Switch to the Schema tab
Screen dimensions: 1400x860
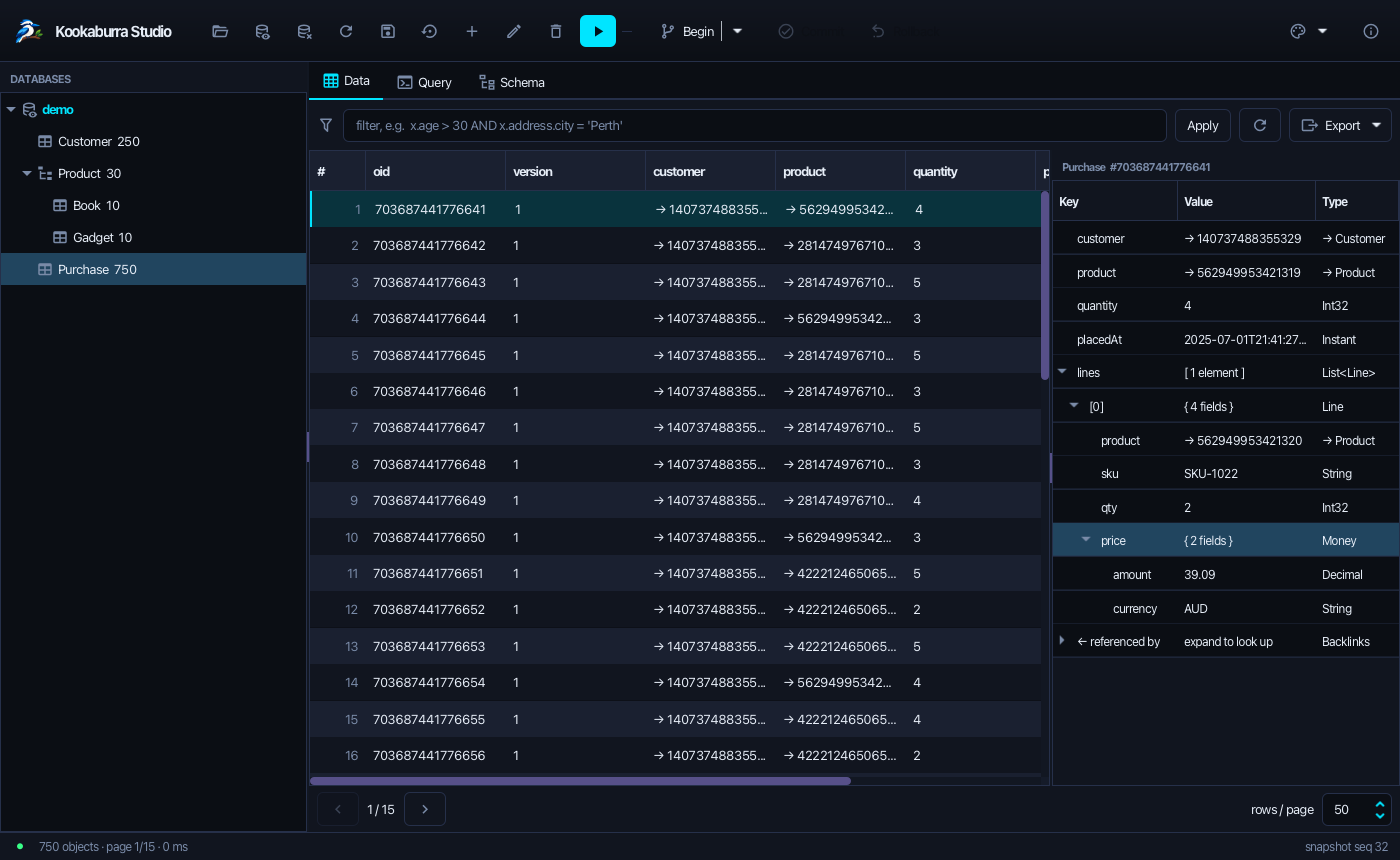(x=511, y=82)
